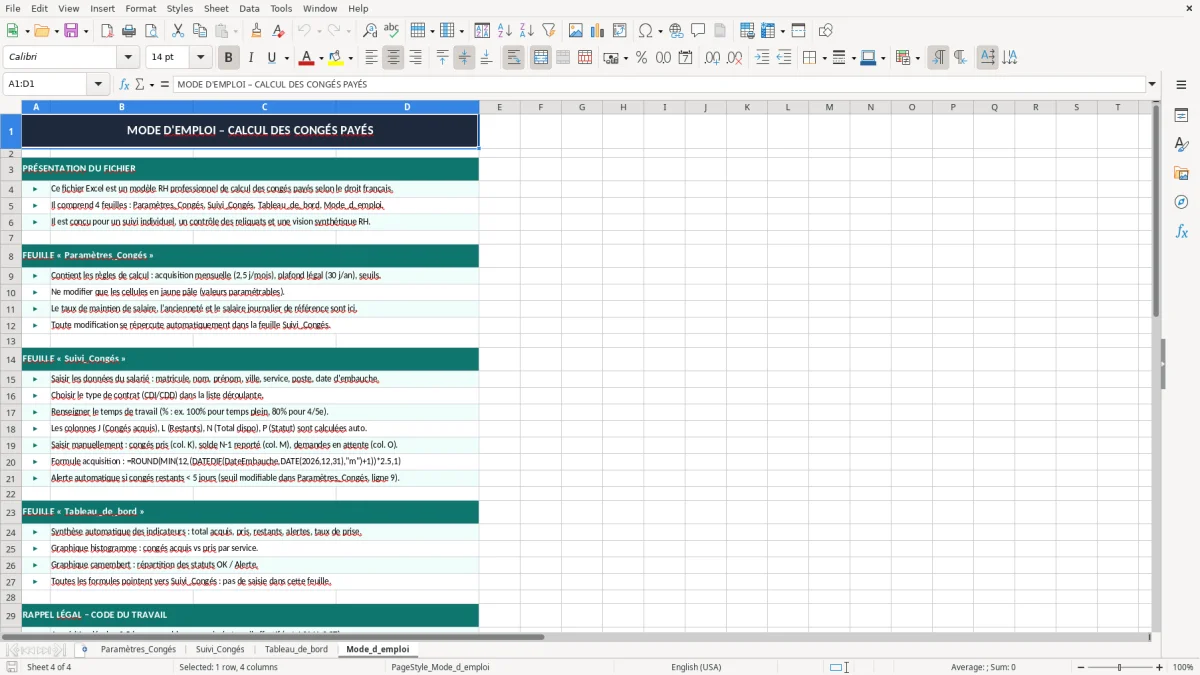Open the background color dropdown arrow
This screenshot has height=675, width=1200.
point(350,58)
